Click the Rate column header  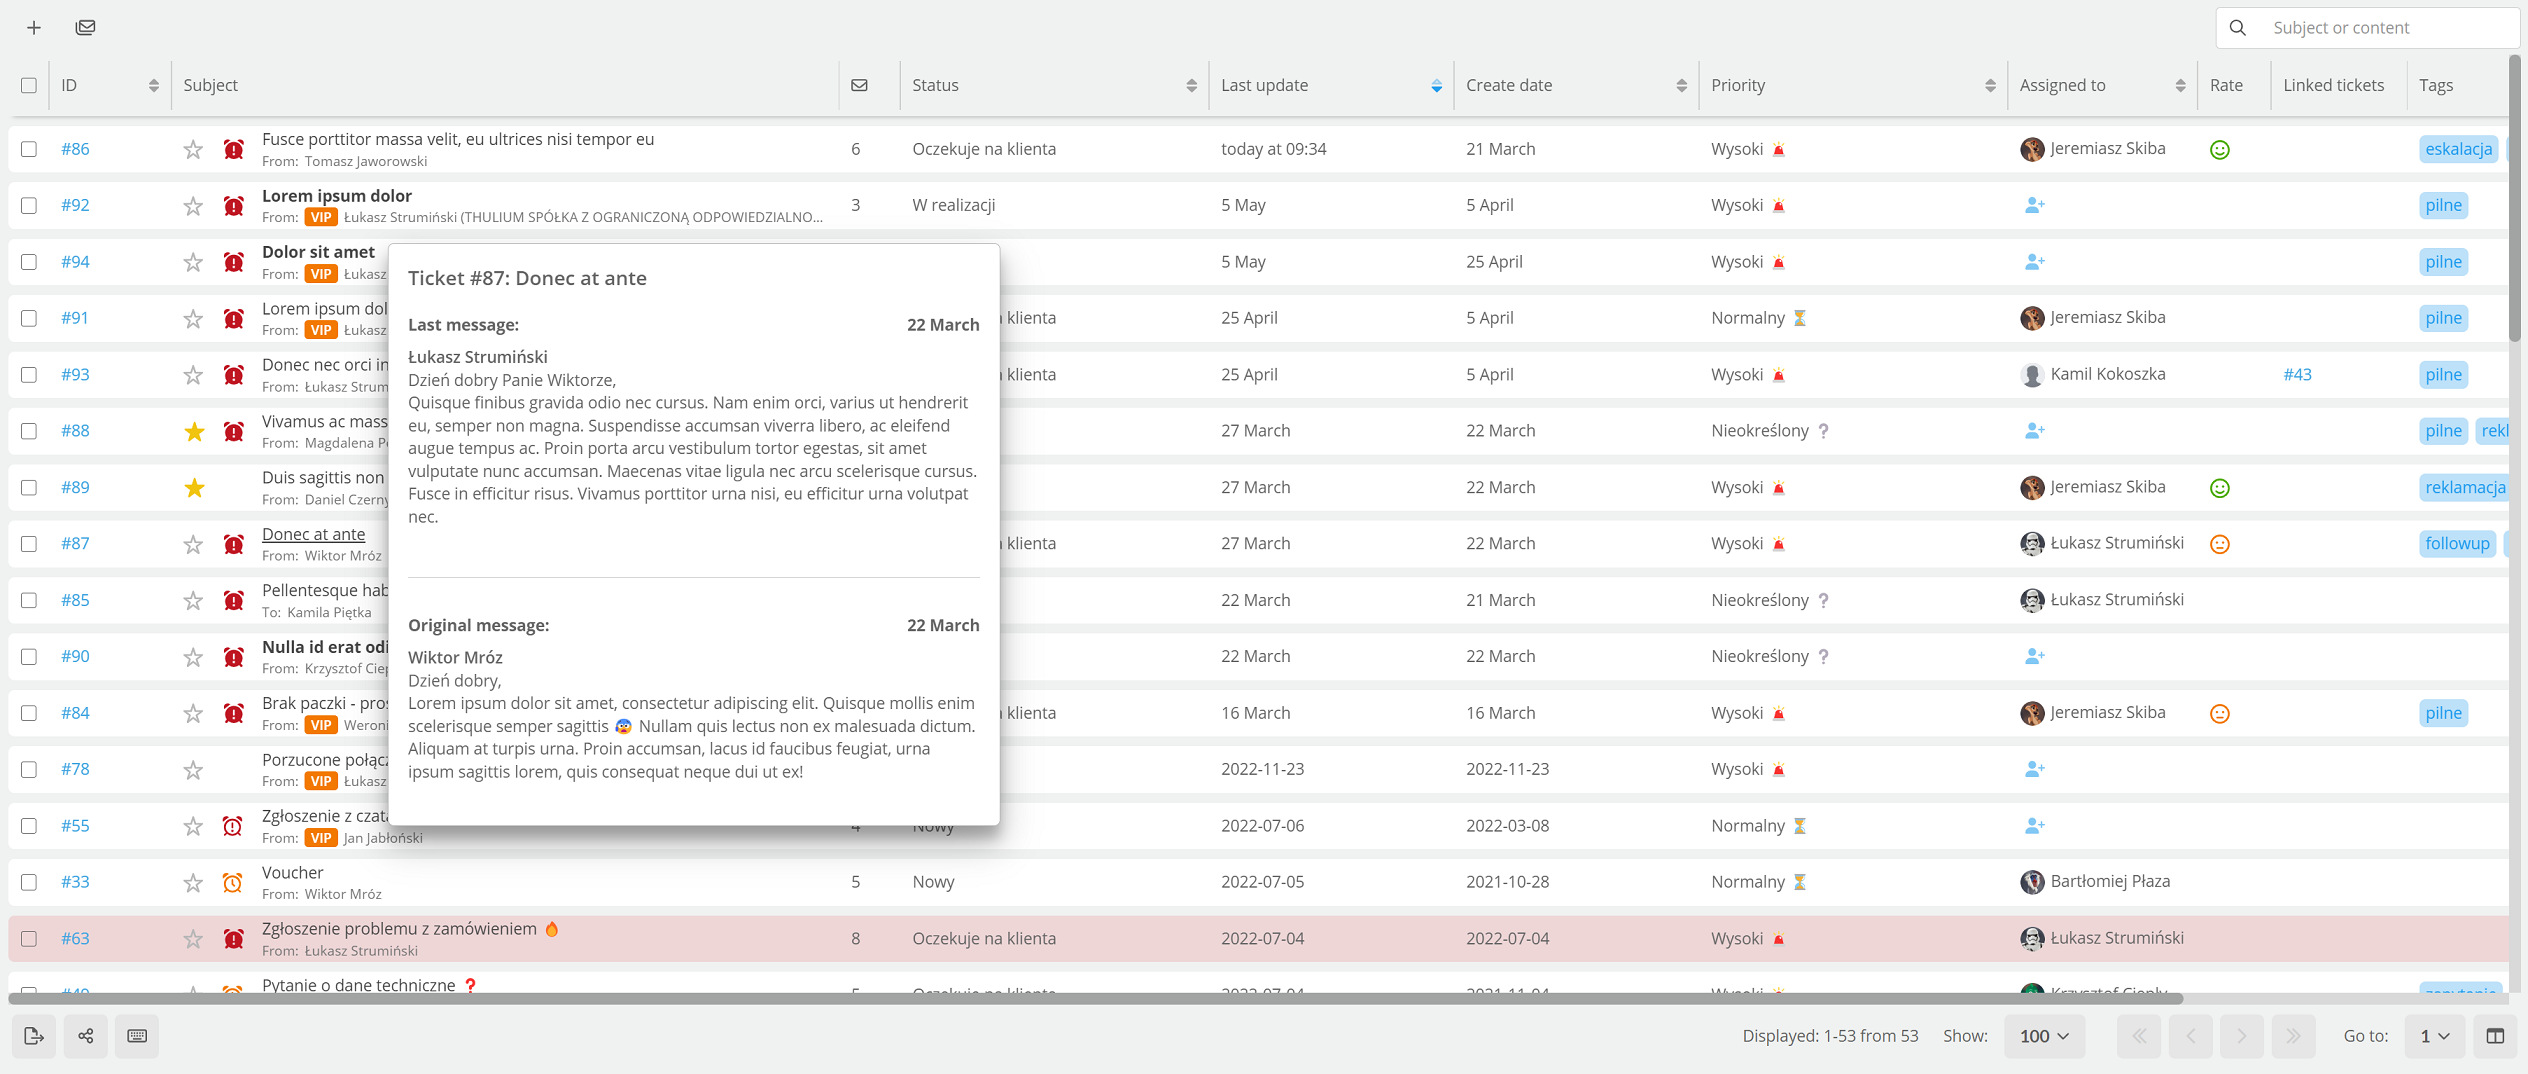tap(2226, 85)
